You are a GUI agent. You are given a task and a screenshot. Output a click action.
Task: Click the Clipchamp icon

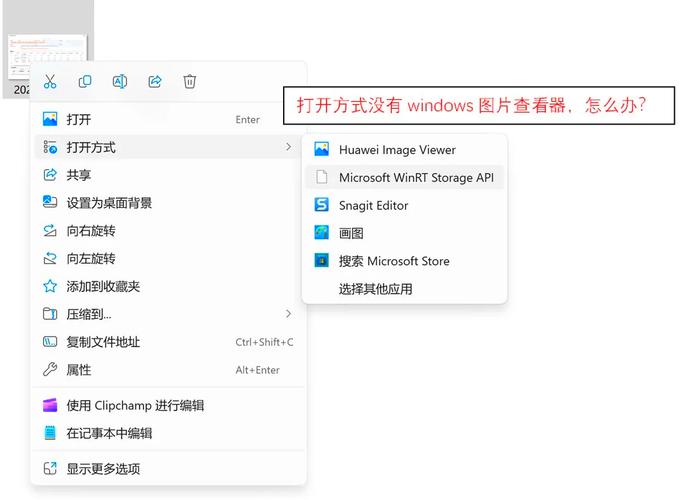click(50, 405)
